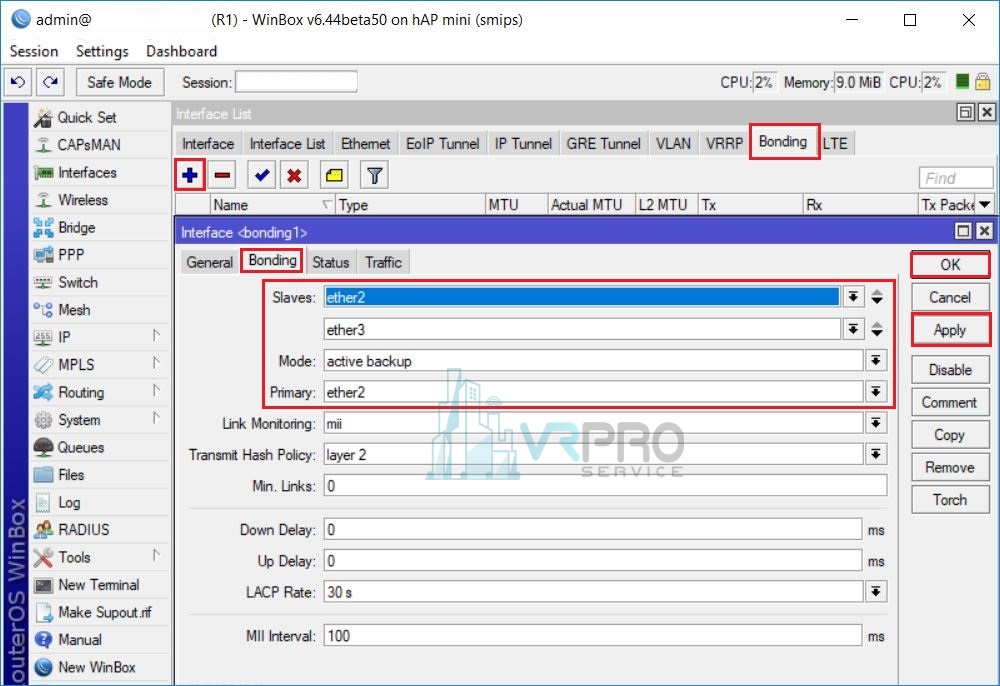This screenshot has height=686, width=1000.
Task: Click the green status indicator square
Action: (962, 82)
